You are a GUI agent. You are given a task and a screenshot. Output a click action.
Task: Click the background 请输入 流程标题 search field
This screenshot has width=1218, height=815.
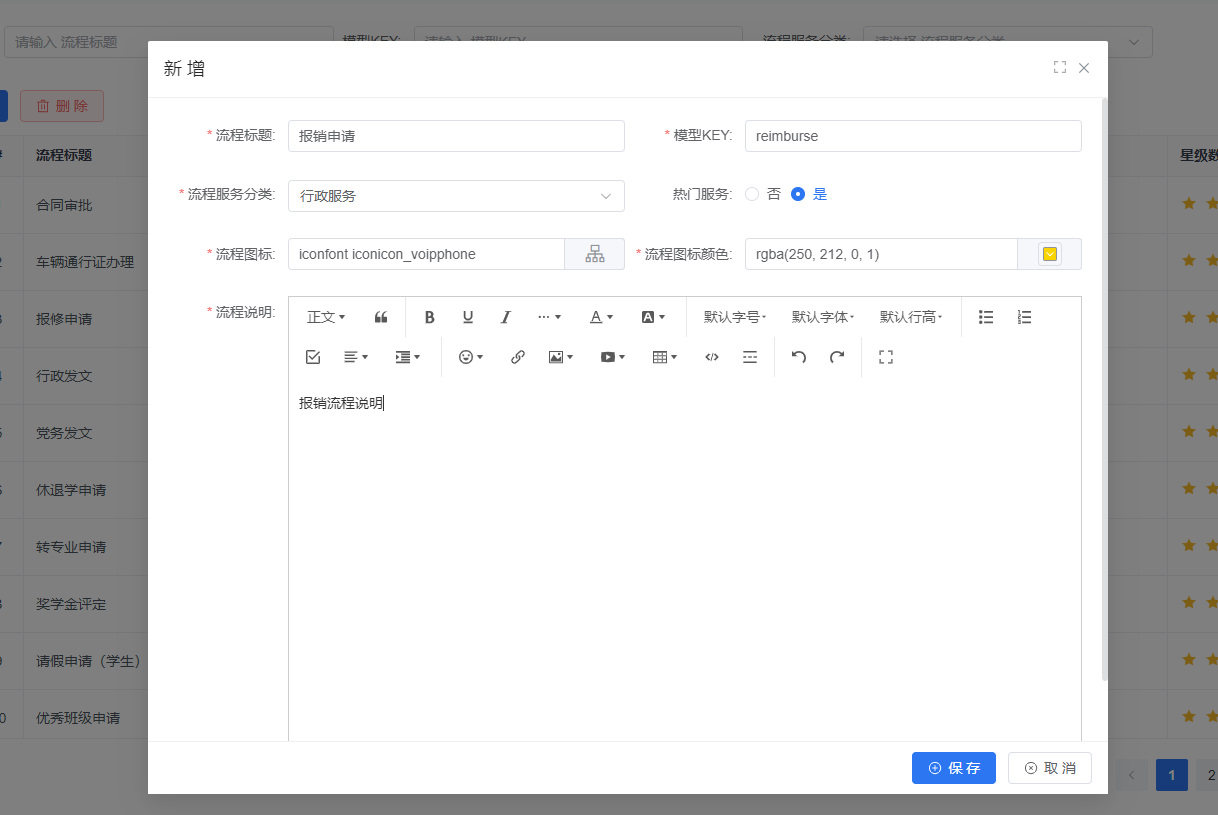click(168, 42)
